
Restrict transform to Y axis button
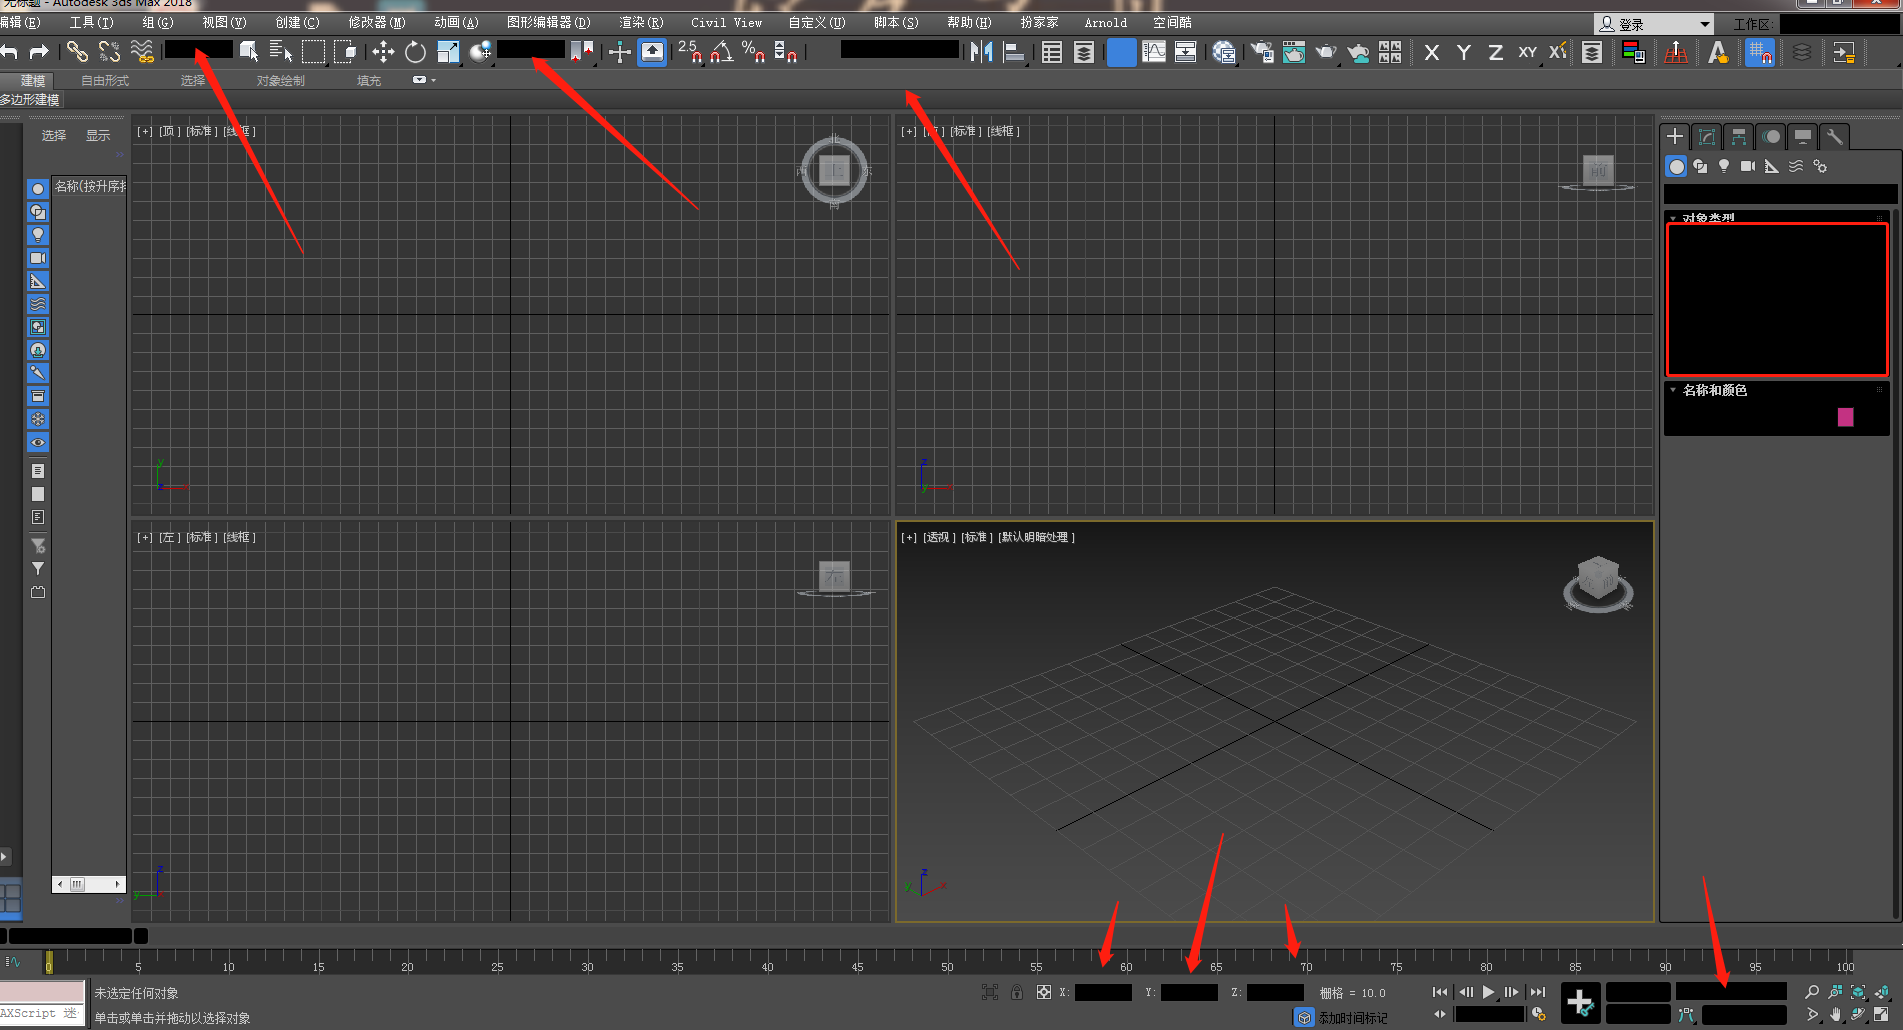point(1464,52)
